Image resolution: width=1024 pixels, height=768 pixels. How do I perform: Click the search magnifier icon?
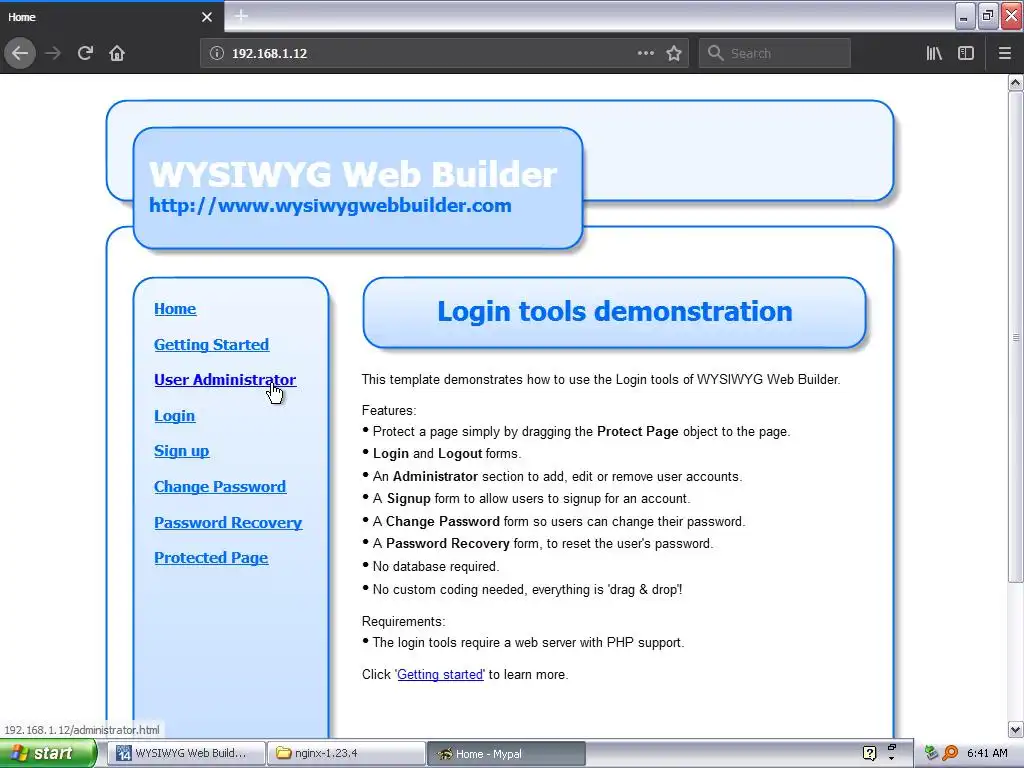(x=716, y=53)
